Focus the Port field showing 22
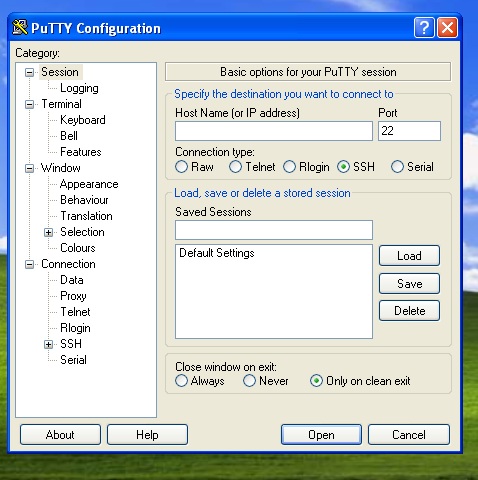Image resolution: width=478 pixels, height=480 pixels. (x=409, y=131)
